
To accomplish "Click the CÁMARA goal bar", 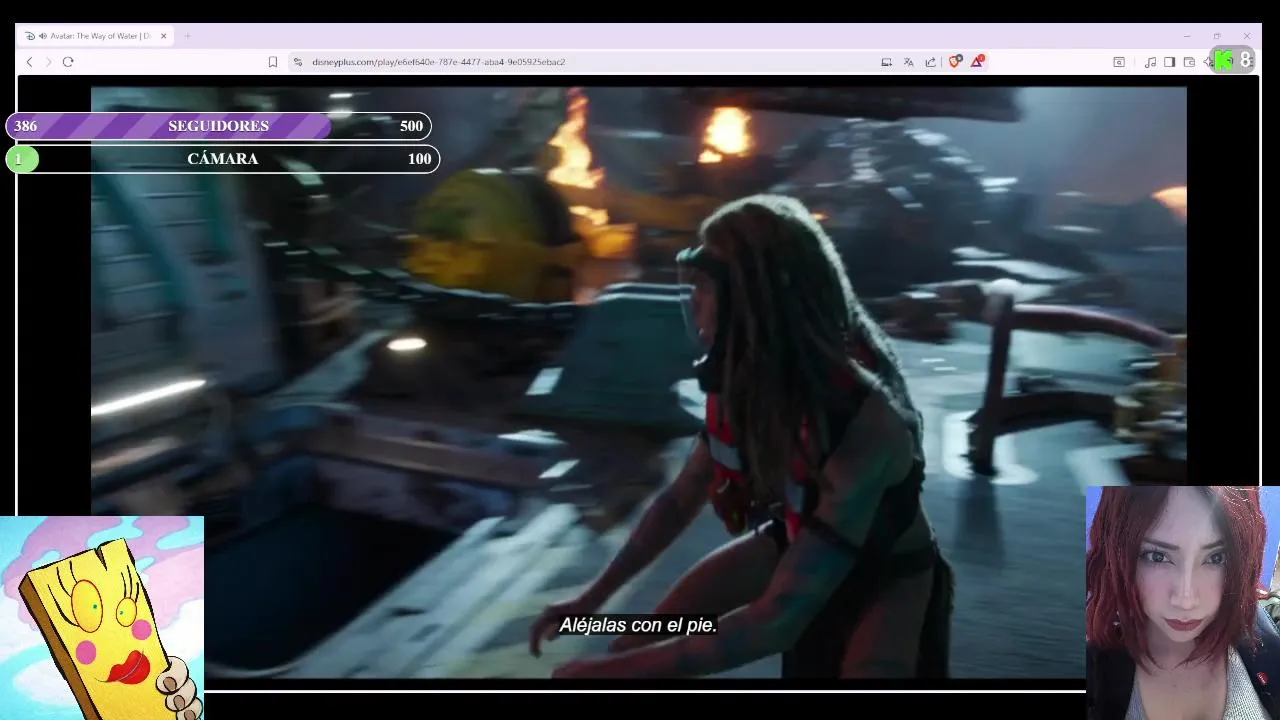I will tap(222, 159).
